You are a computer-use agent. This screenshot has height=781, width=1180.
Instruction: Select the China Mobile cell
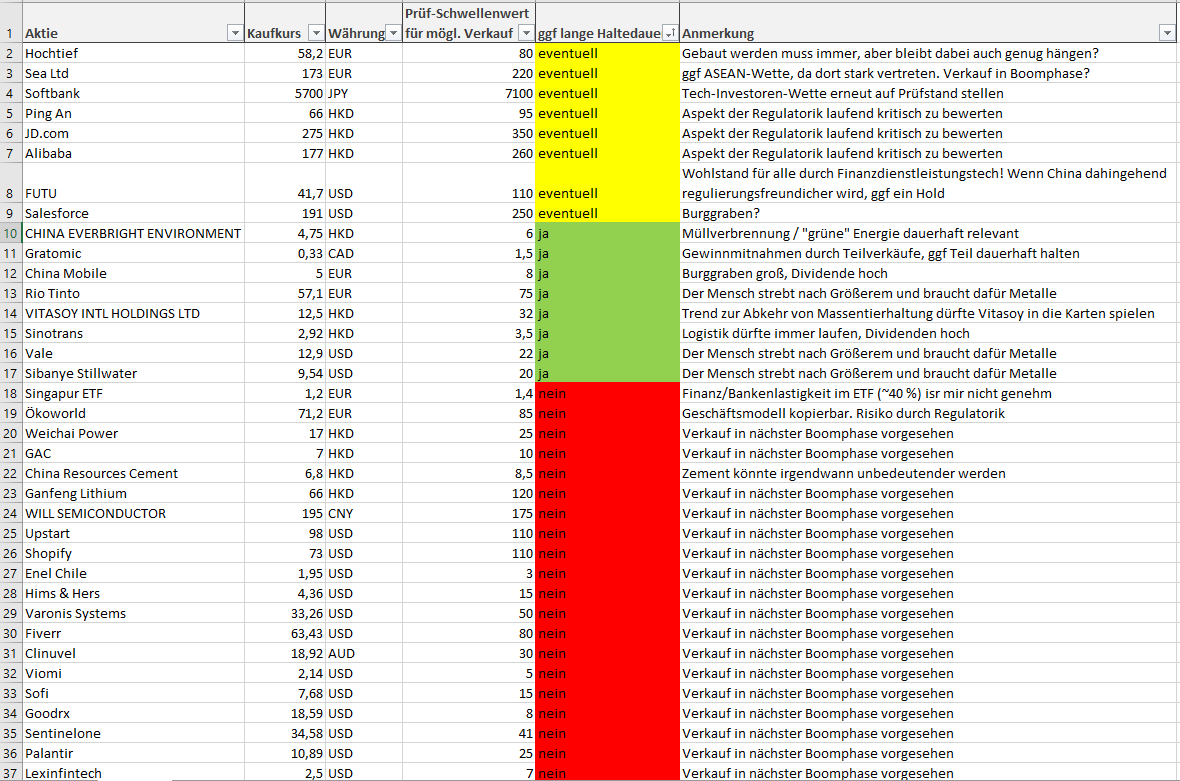pyautogui.click(x=133, y=274)
